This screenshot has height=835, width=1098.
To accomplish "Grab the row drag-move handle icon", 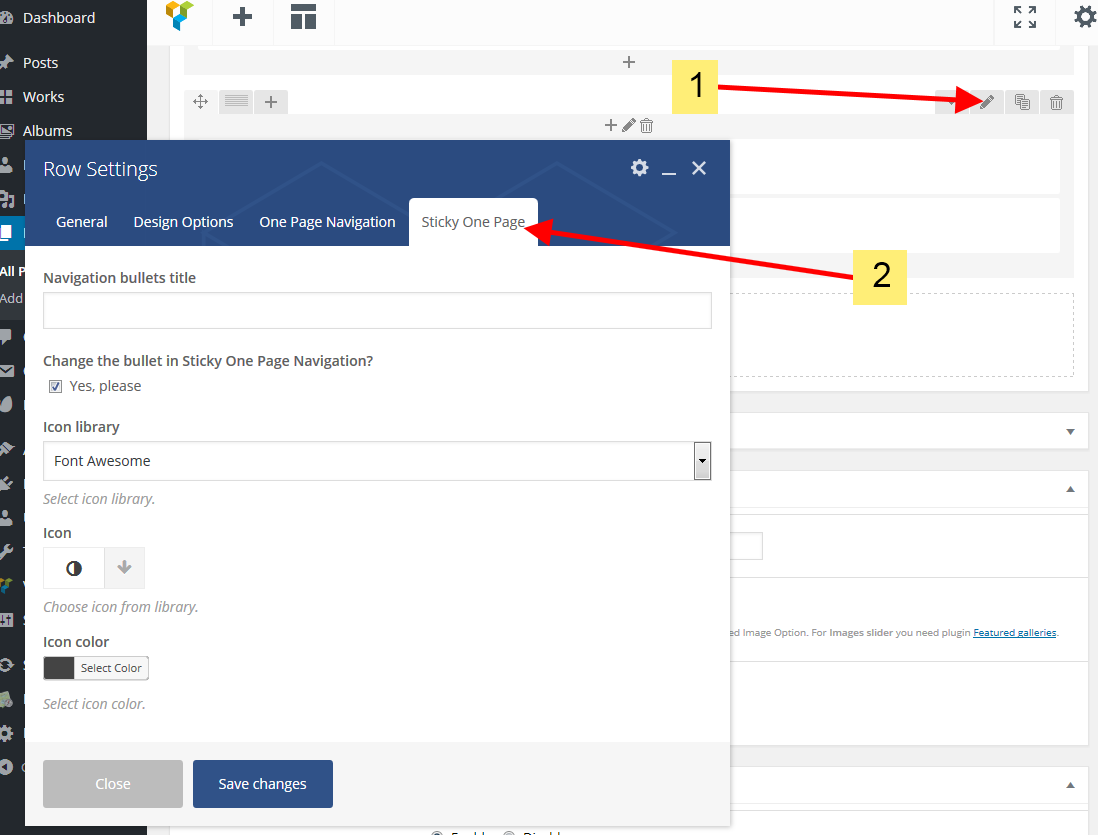I will pyautogui.click(x=200, y=101).
